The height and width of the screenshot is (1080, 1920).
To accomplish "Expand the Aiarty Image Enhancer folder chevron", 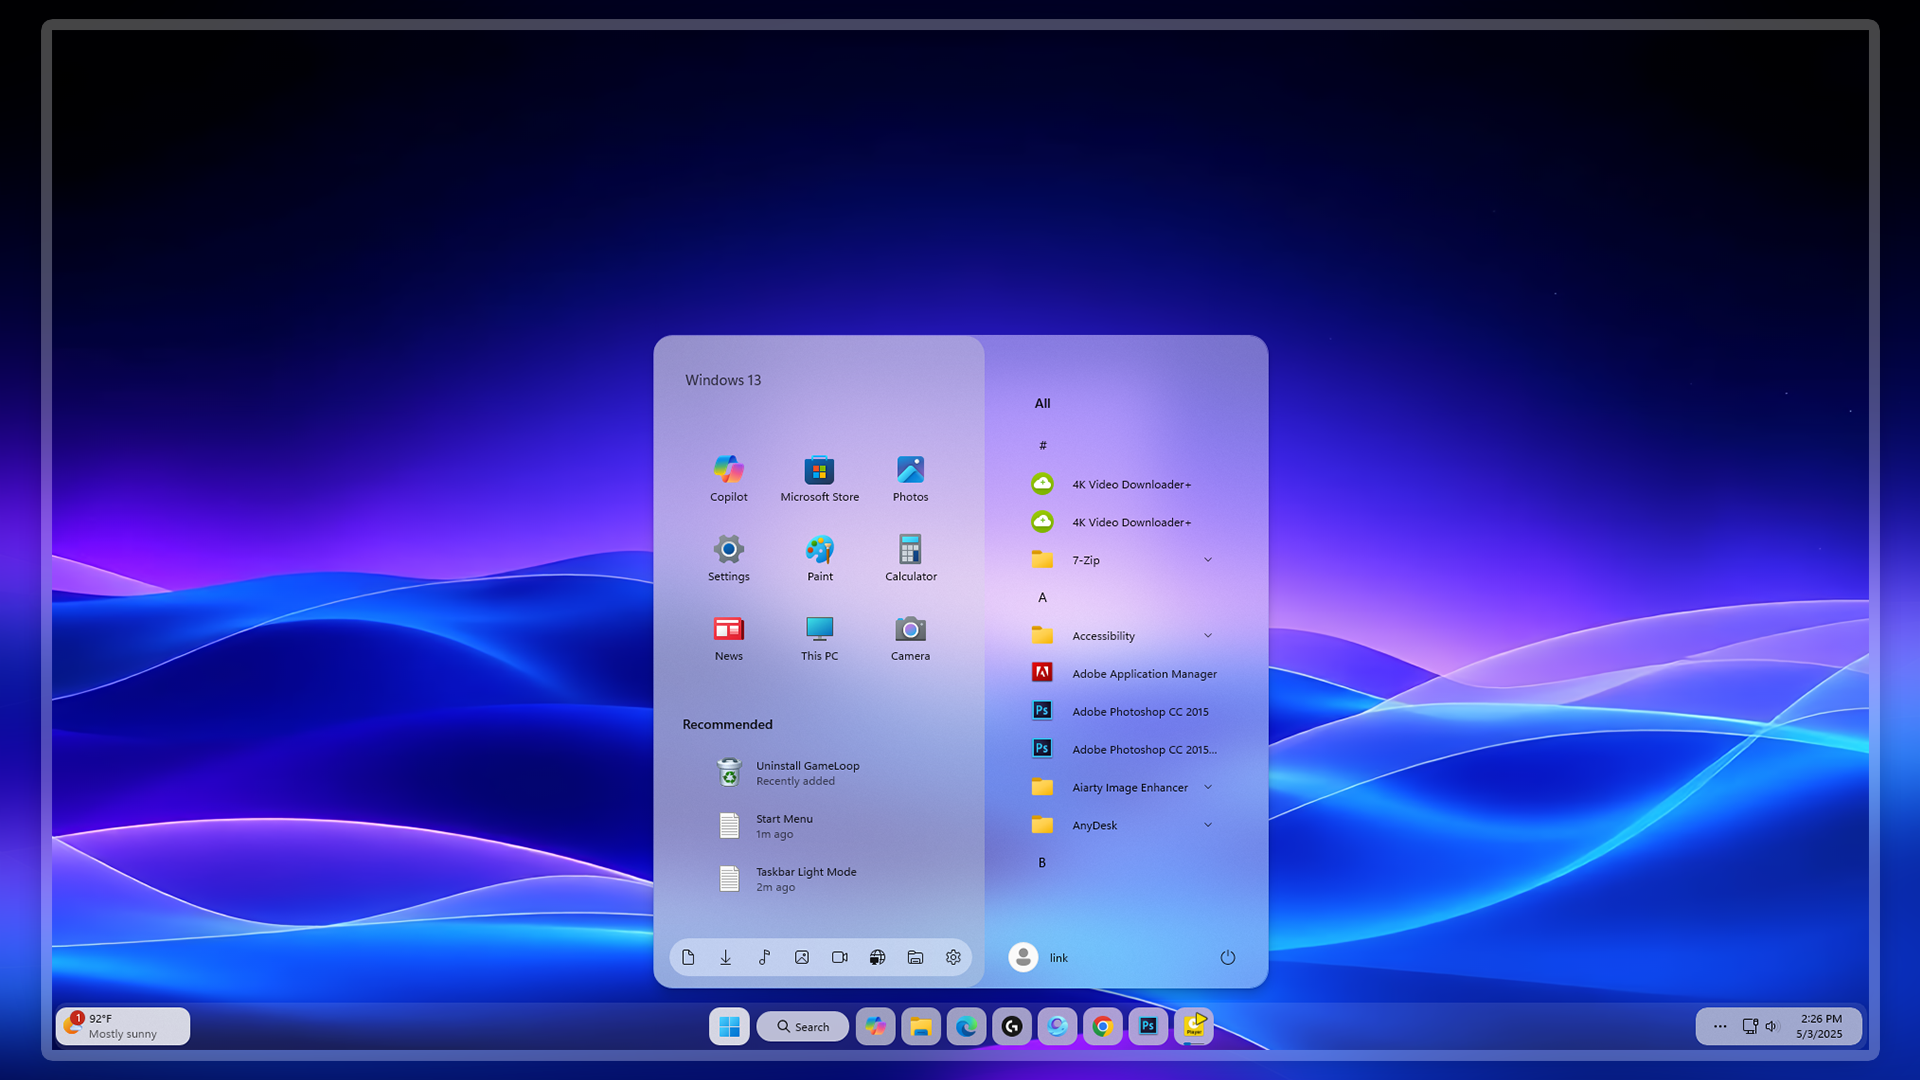I will [1208, 787].
